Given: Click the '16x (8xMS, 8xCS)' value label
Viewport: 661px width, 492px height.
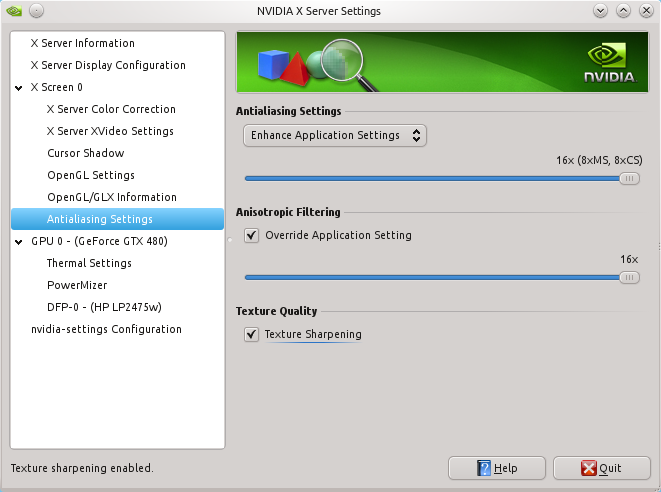Looking at the screenshot, I should tap(599, 160).
